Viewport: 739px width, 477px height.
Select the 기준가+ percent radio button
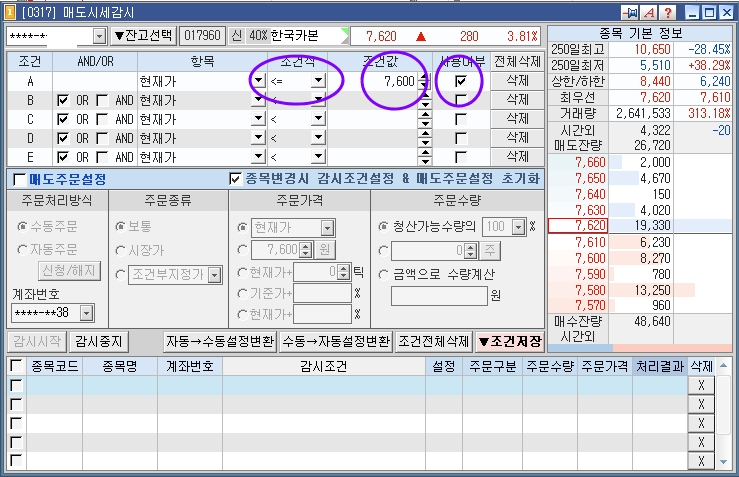(x=242, y=294)
